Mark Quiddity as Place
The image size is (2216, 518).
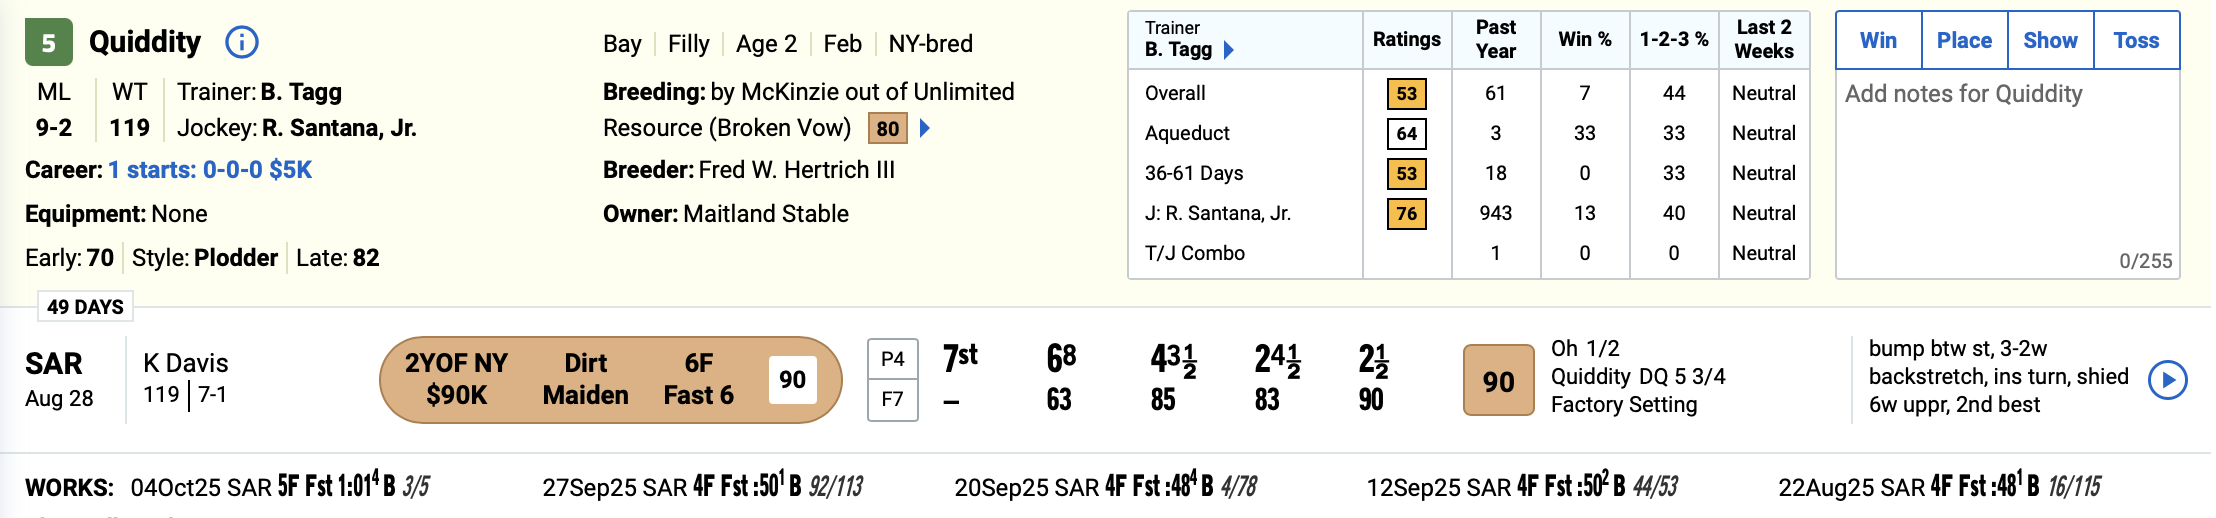coord(1964,41)
